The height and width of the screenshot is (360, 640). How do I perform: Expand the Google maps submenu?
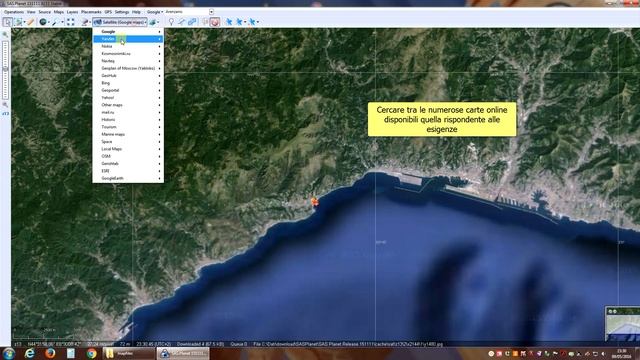click(128, 31)
